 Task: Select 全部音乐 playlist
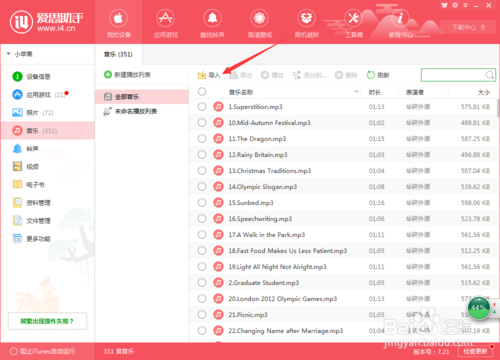coord(142,97)
